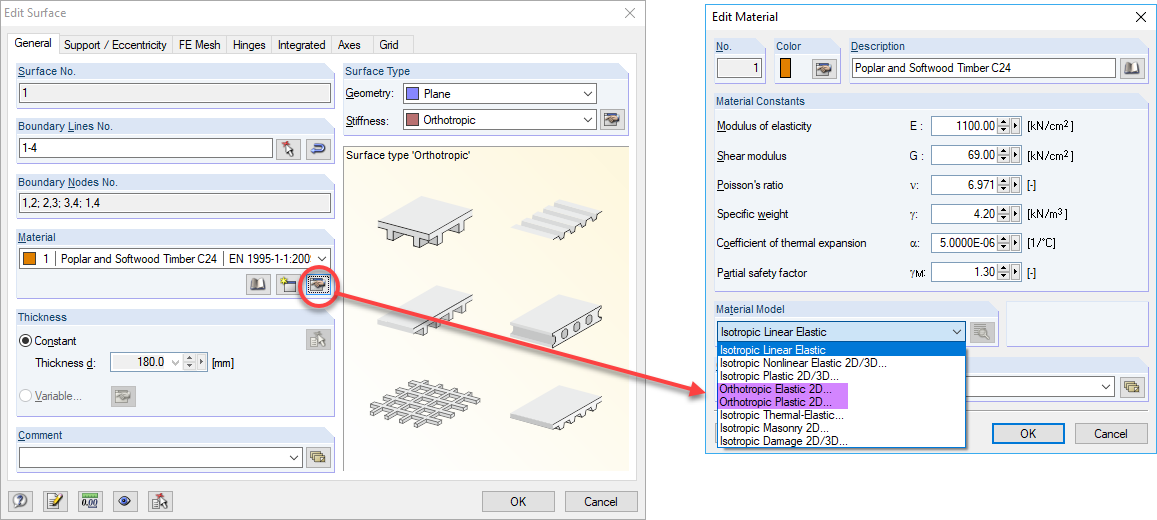The width and height of the screenshot is (1157, 520).
Task: Click the create new material icon
Action: pos(288,284)
